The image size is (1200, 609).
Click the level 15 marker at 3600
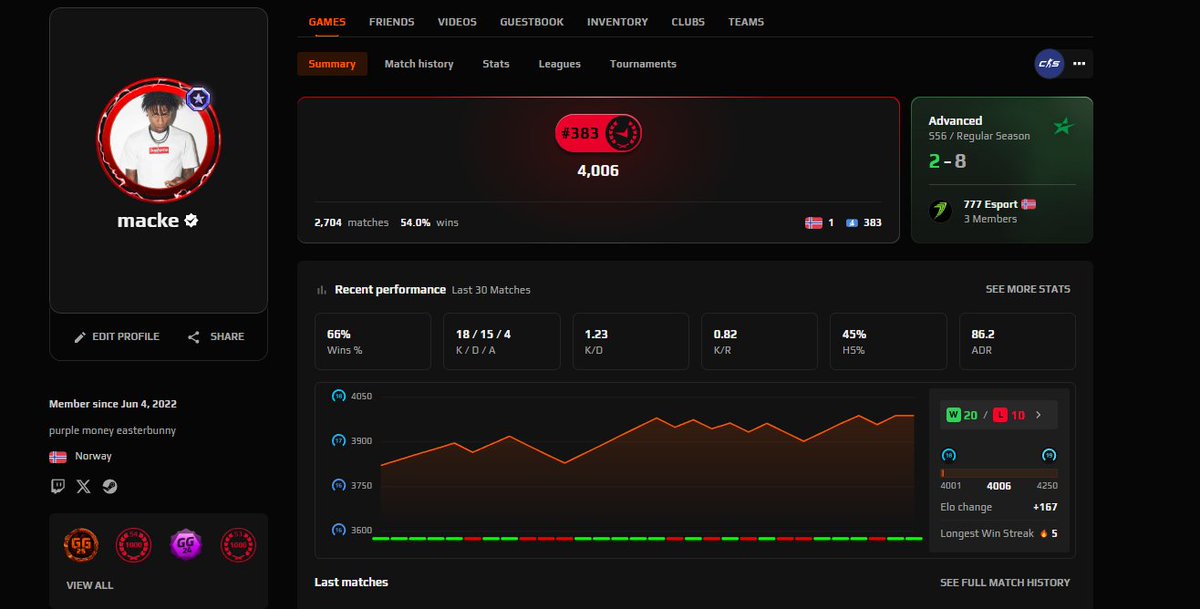pyautogui.click(x=338, y=530)
